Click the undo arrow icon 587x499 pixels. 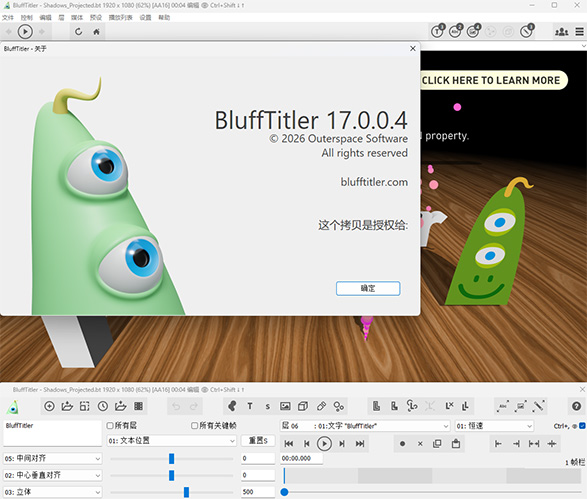click(176, 406)
